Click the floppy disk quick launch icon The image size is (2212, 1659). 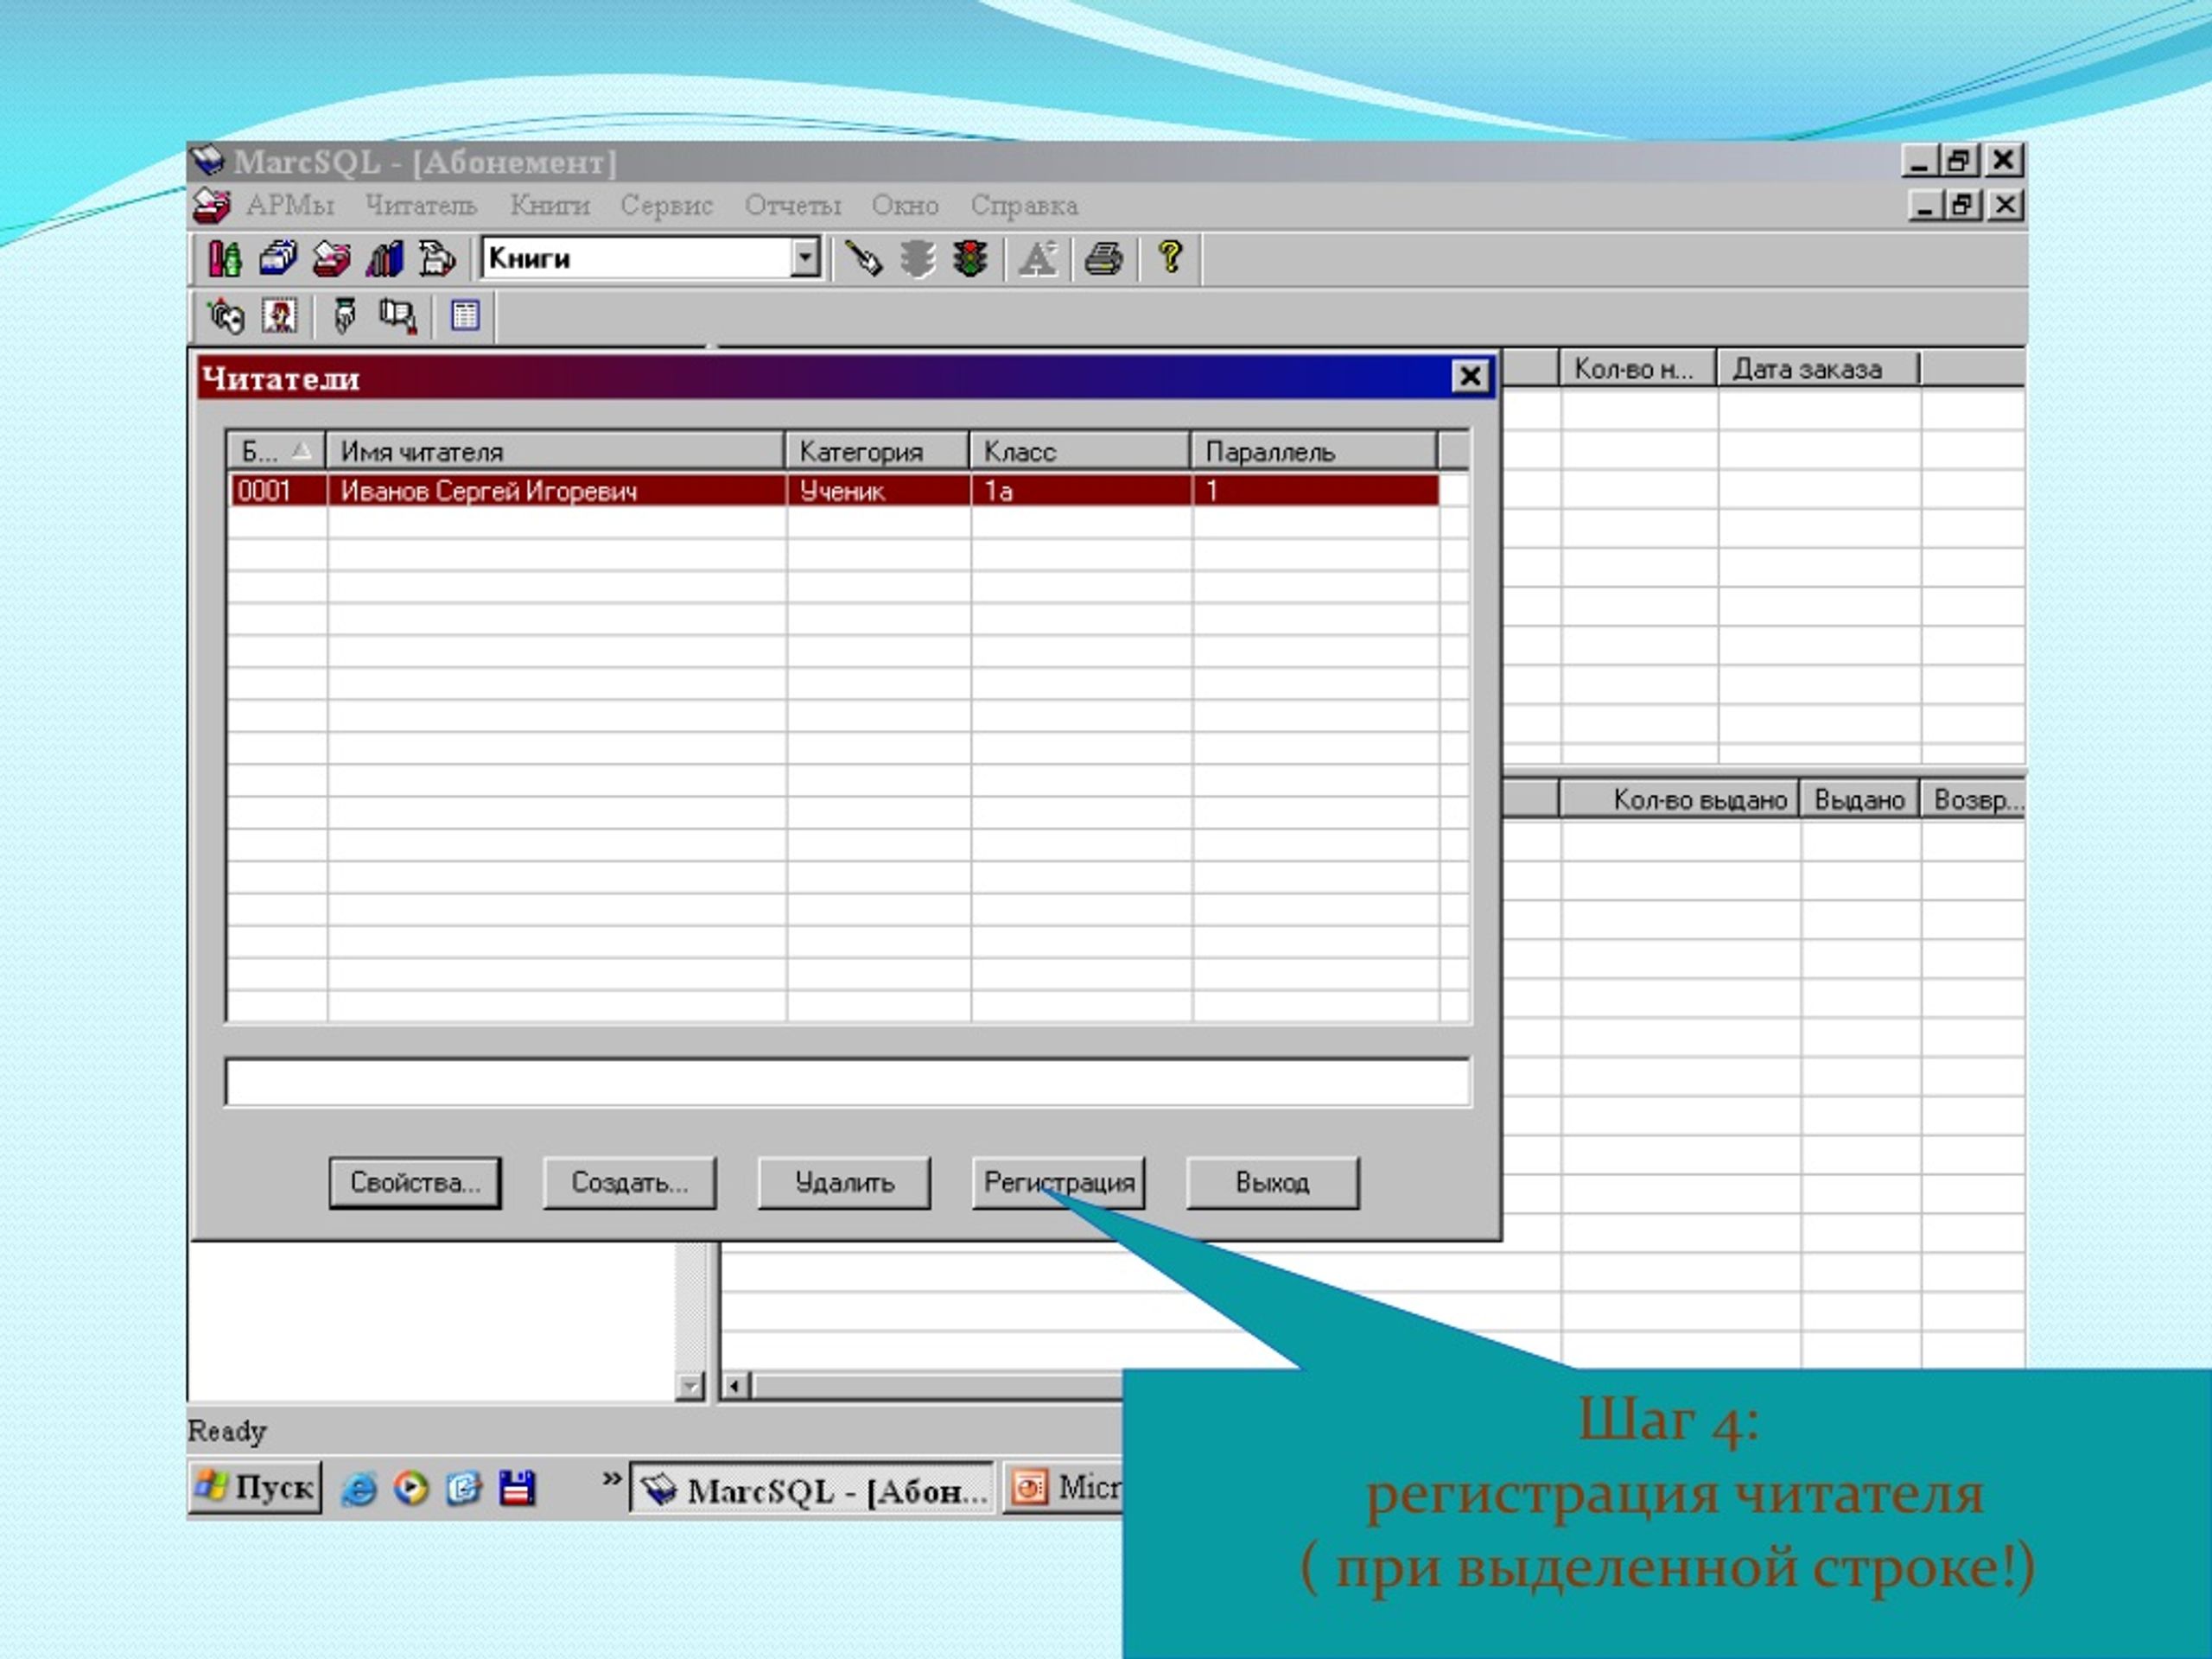517,1489
